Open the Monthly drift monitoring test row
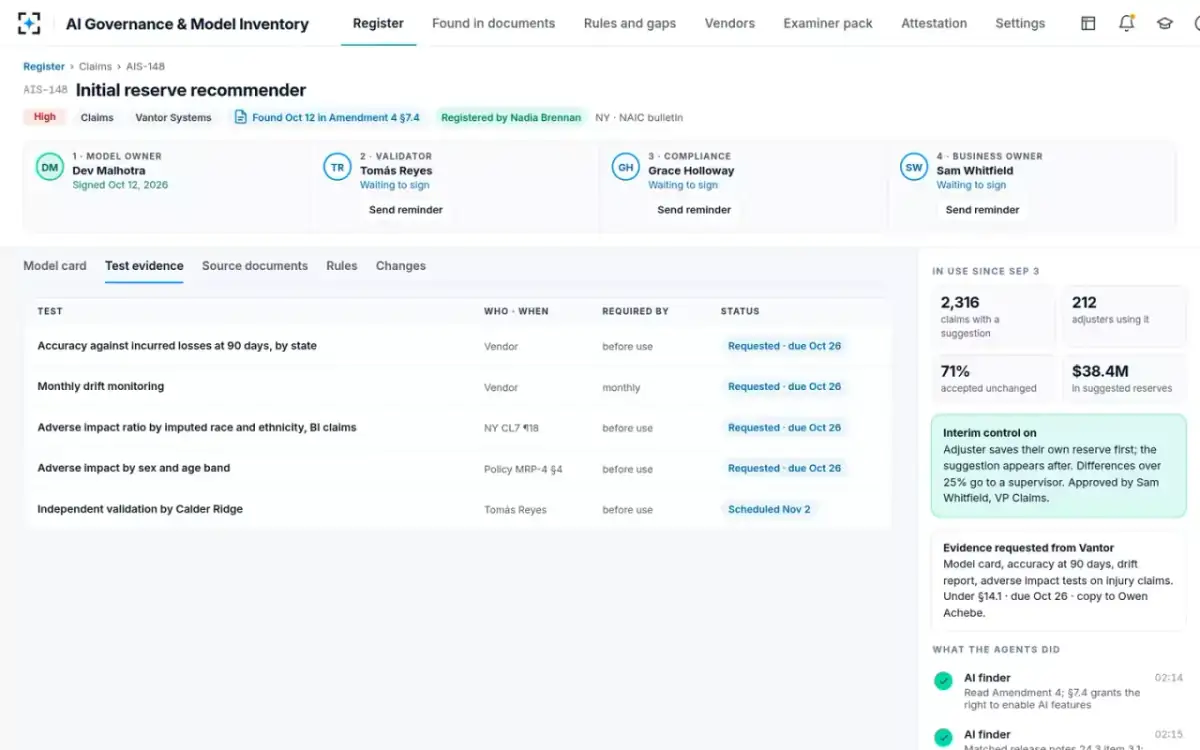Screen dimensions: 1200x750 (x=457, y=387)
